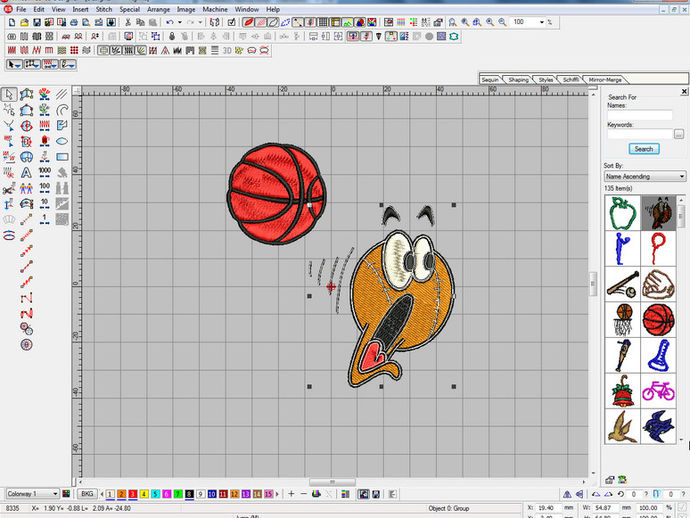Screen dimensions: 690x518
Task: Click the Save floppy disk icon
Action: coord(37,22)
